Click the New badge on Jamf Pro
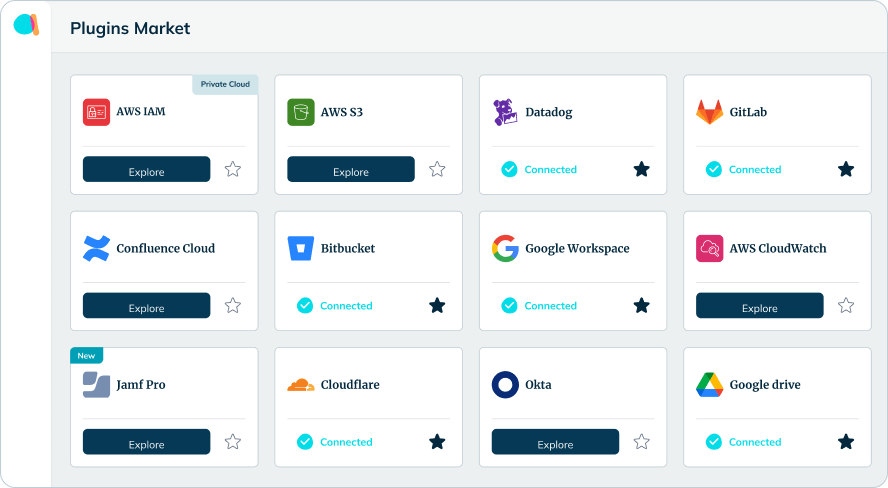 (x=86, y=356)
